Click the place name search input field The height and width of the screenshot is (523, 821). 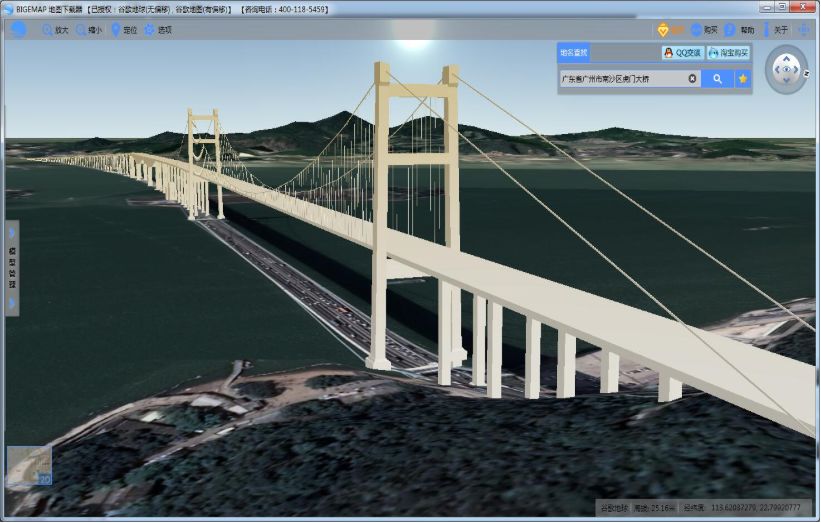click(x=620, y=78)
